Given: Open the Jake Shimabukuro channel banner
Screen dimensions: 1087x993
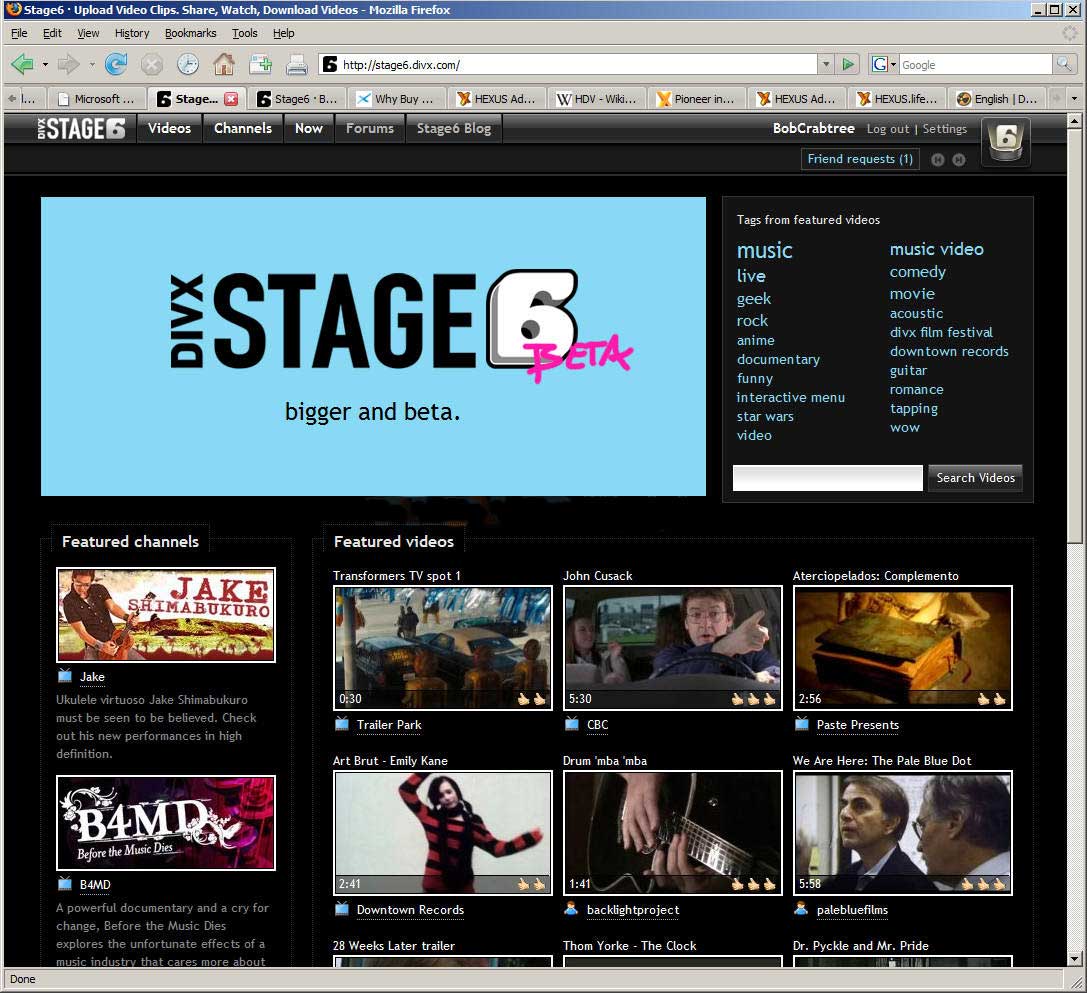Looking at the screenshot, I should (166, 615).
